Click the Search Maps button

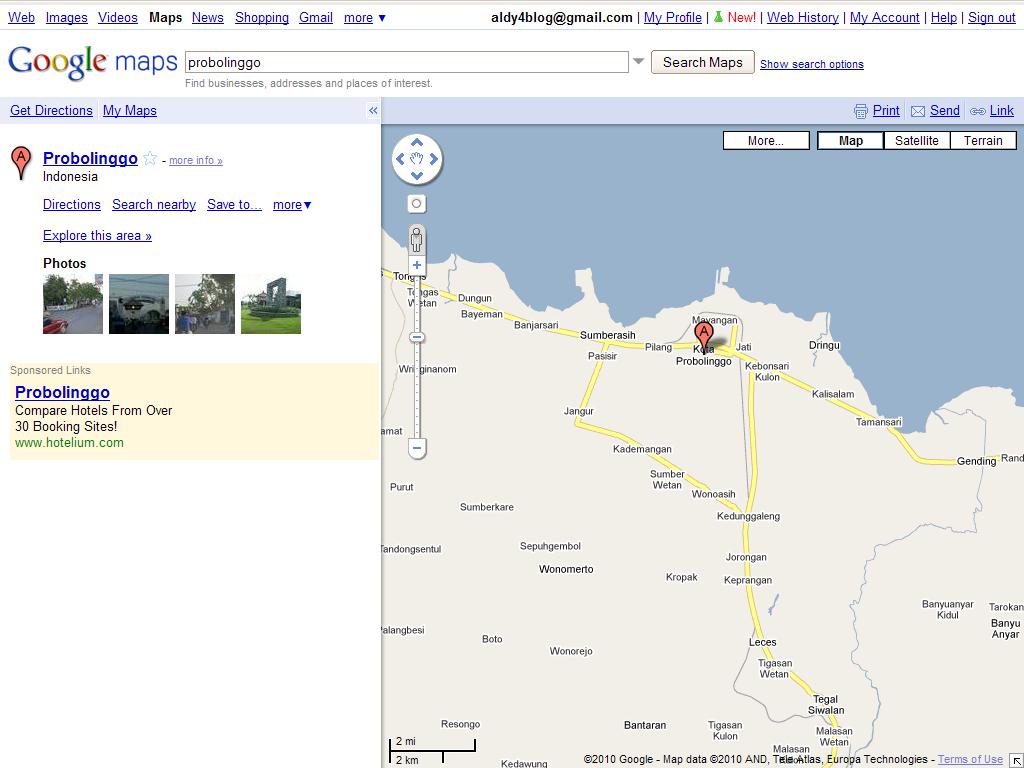point(702,61)
